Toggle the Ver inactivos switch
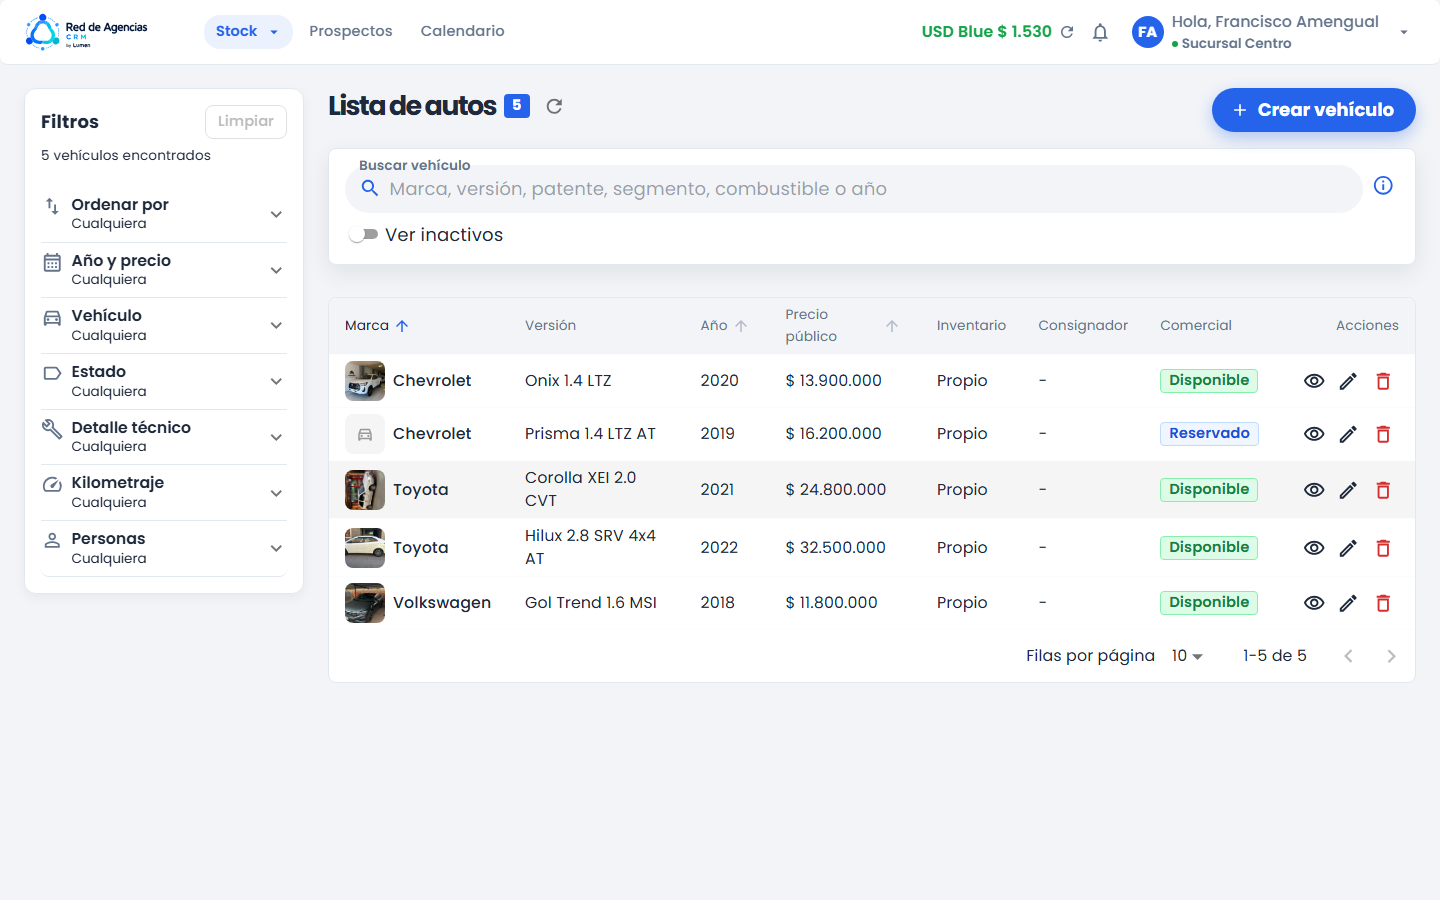 pyautogui.click(x=363, y=235)
